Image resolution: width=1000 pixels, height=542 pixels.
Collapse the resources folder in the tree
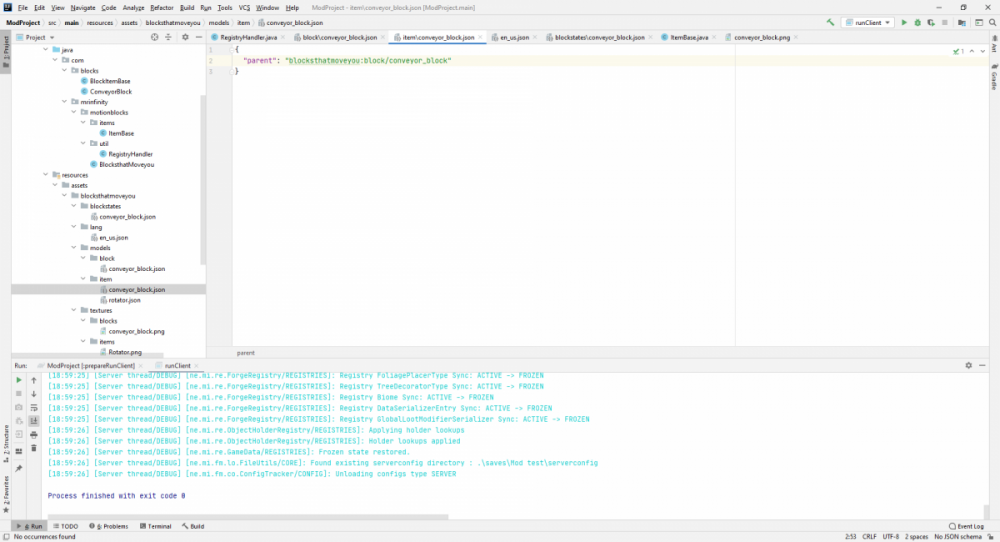46,175
